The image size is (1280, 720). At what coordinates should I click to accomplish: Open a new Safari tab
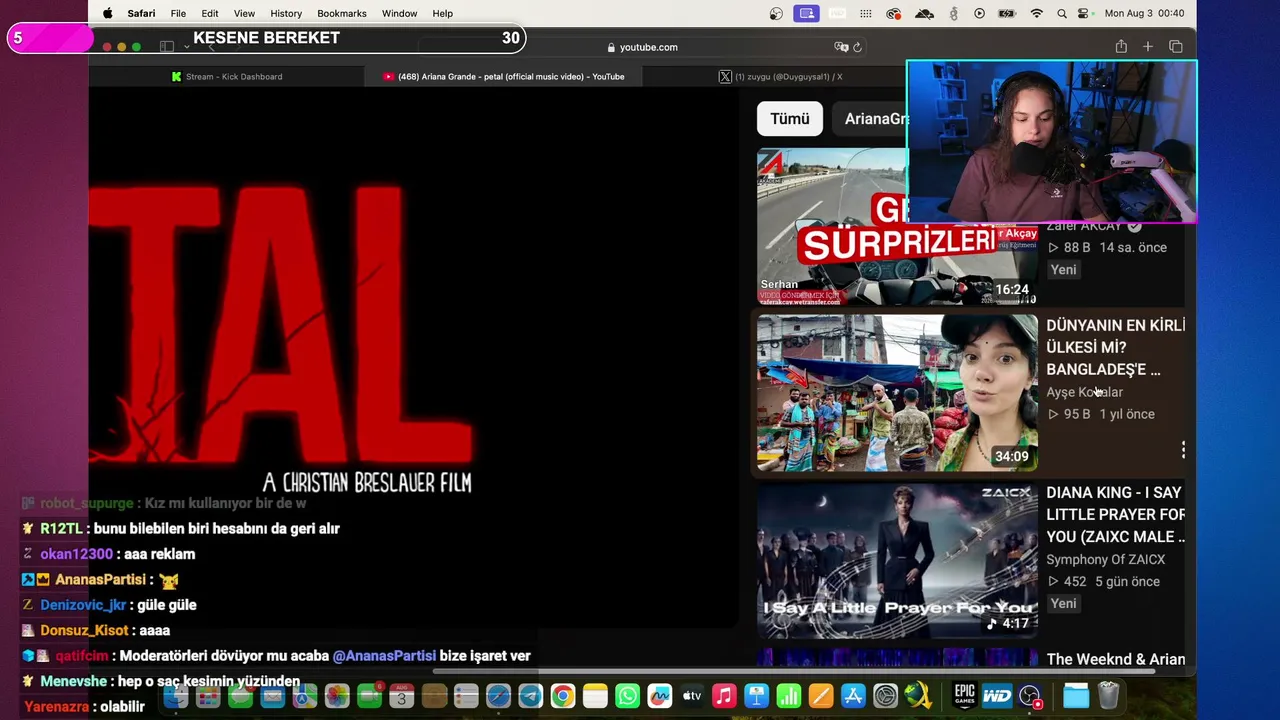(1148, 46)
